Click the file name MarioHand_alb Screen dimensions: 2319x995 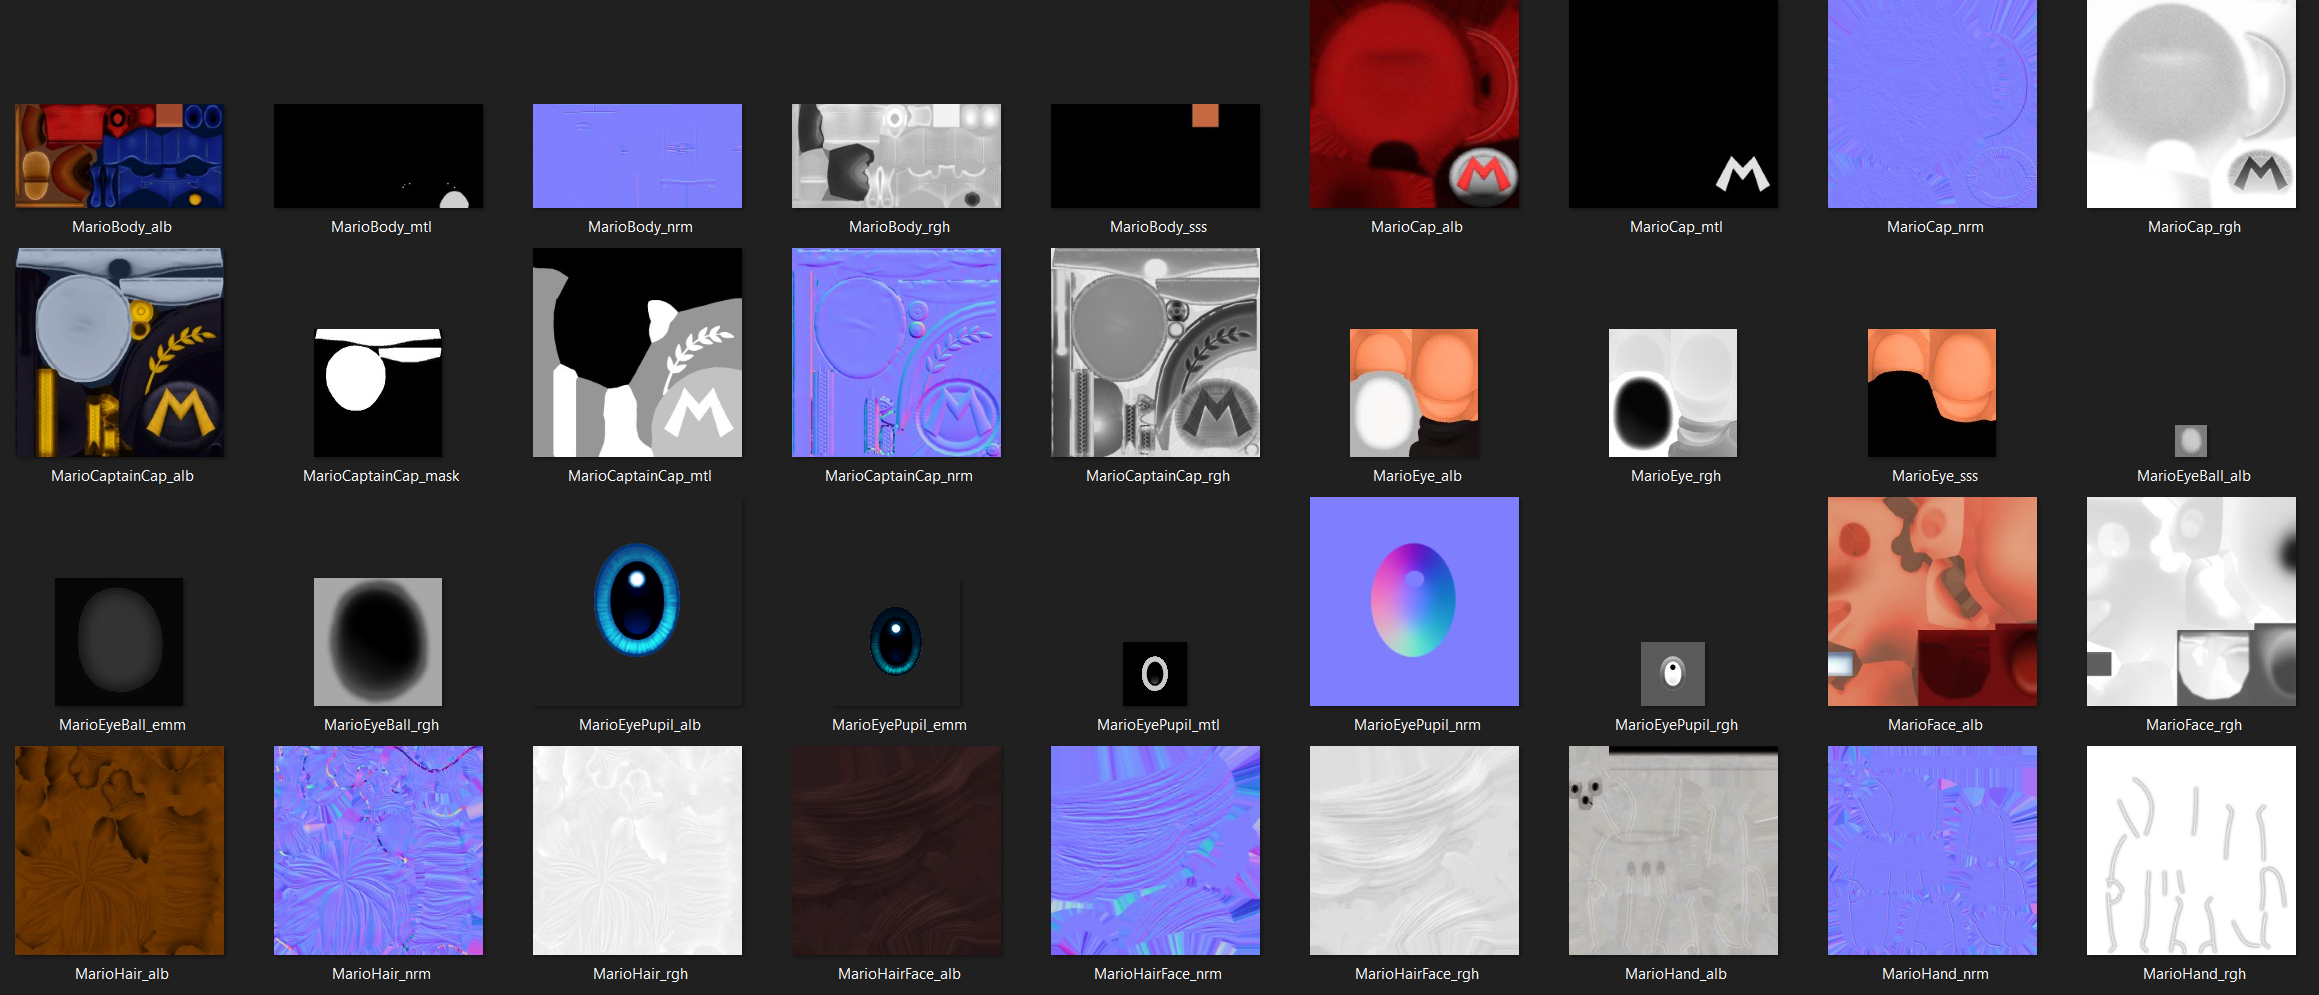point(1676,974)
